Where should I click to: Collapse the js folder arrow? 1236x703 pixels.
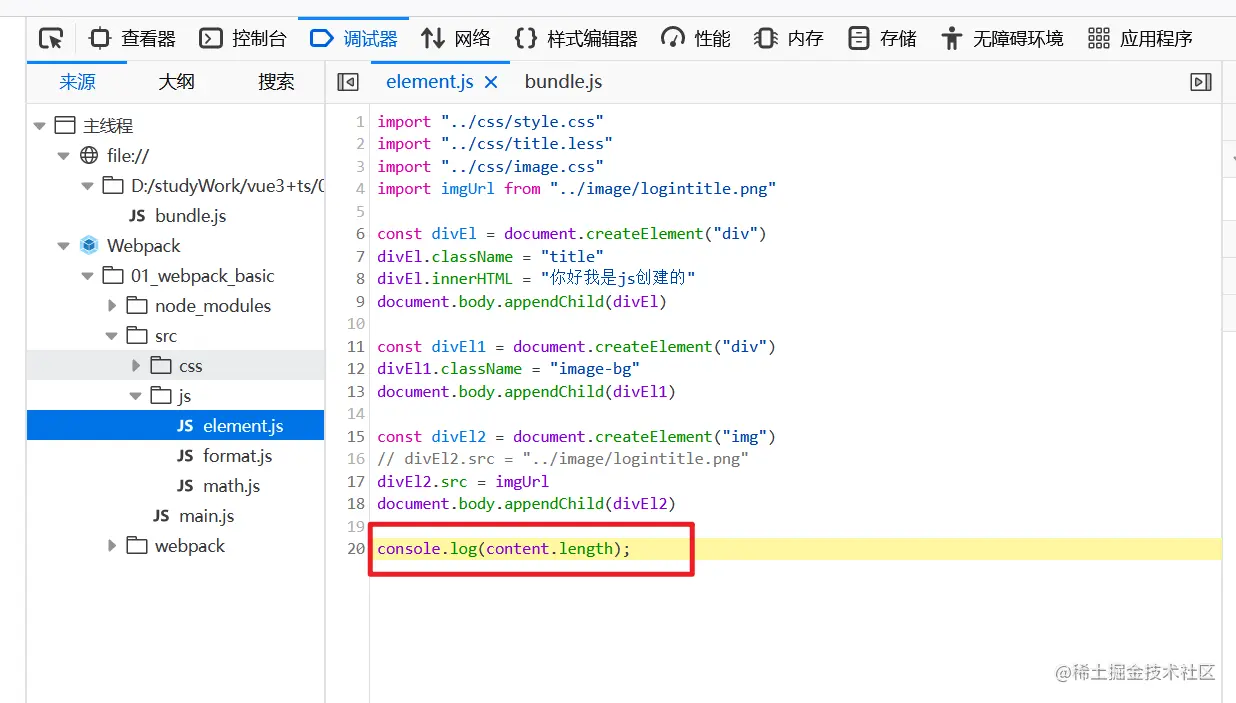coord(136,396)
